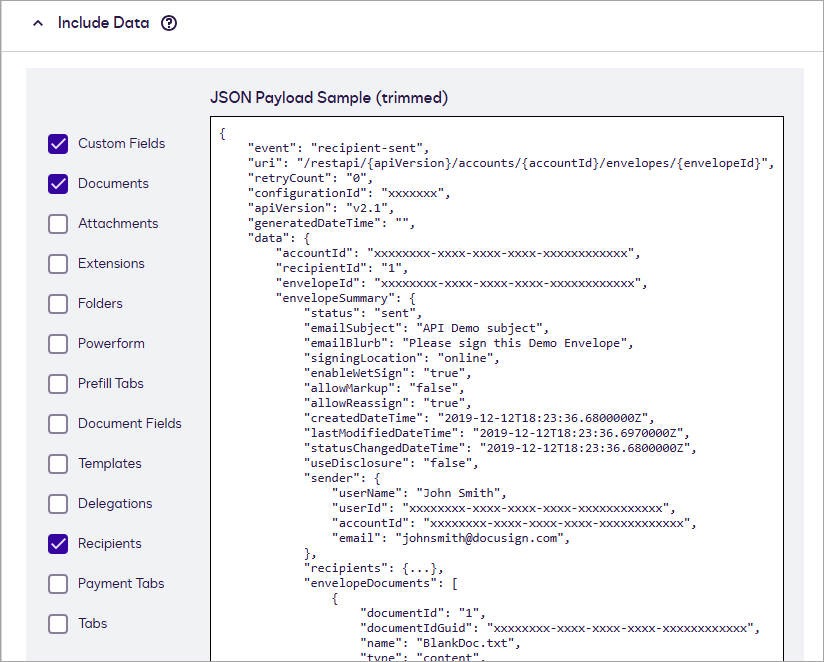Tick the Folders checkbox
Screen dimensions: 824x662
click(58, 303)
